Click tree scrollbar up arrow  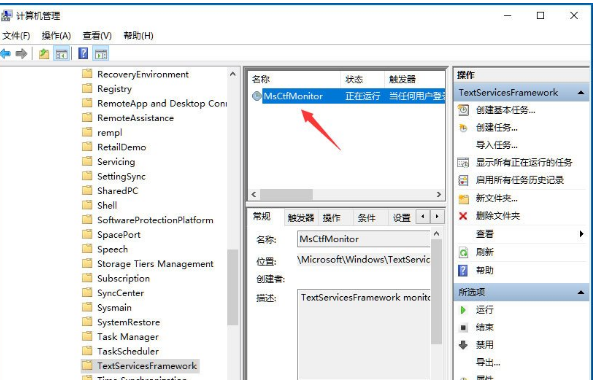(x=233, y=74)
